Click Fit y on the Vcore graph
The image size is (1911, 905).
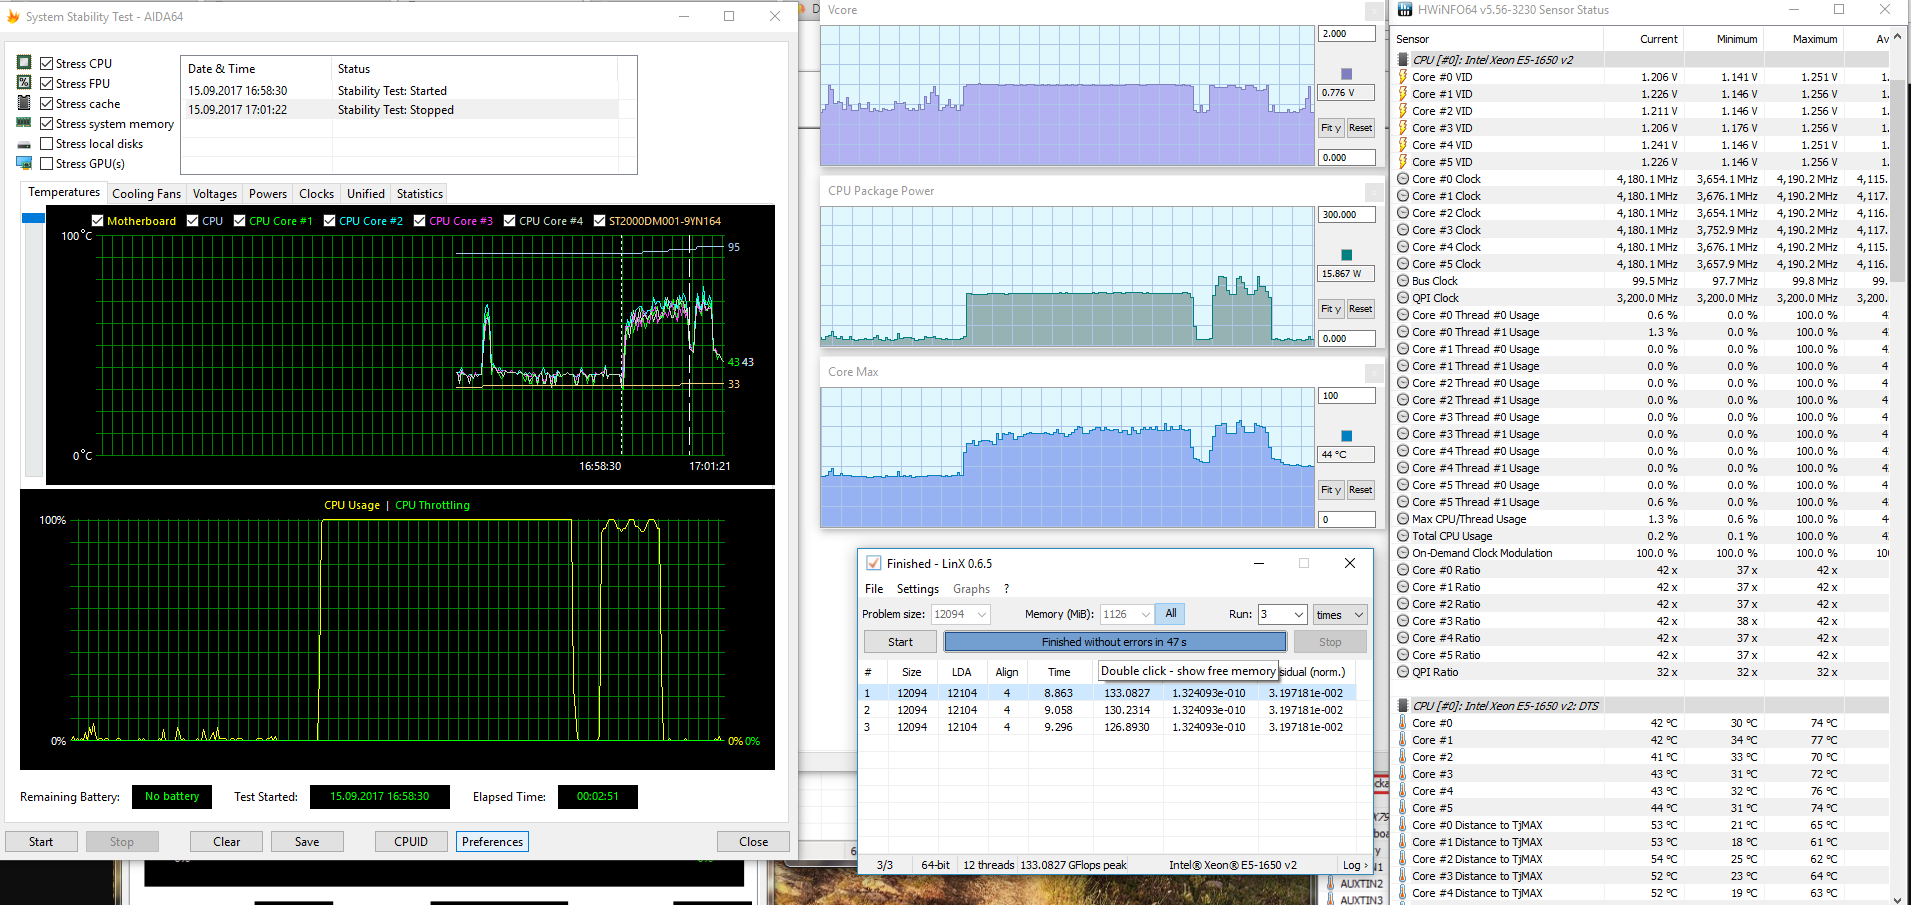(x=1331, y=128)
